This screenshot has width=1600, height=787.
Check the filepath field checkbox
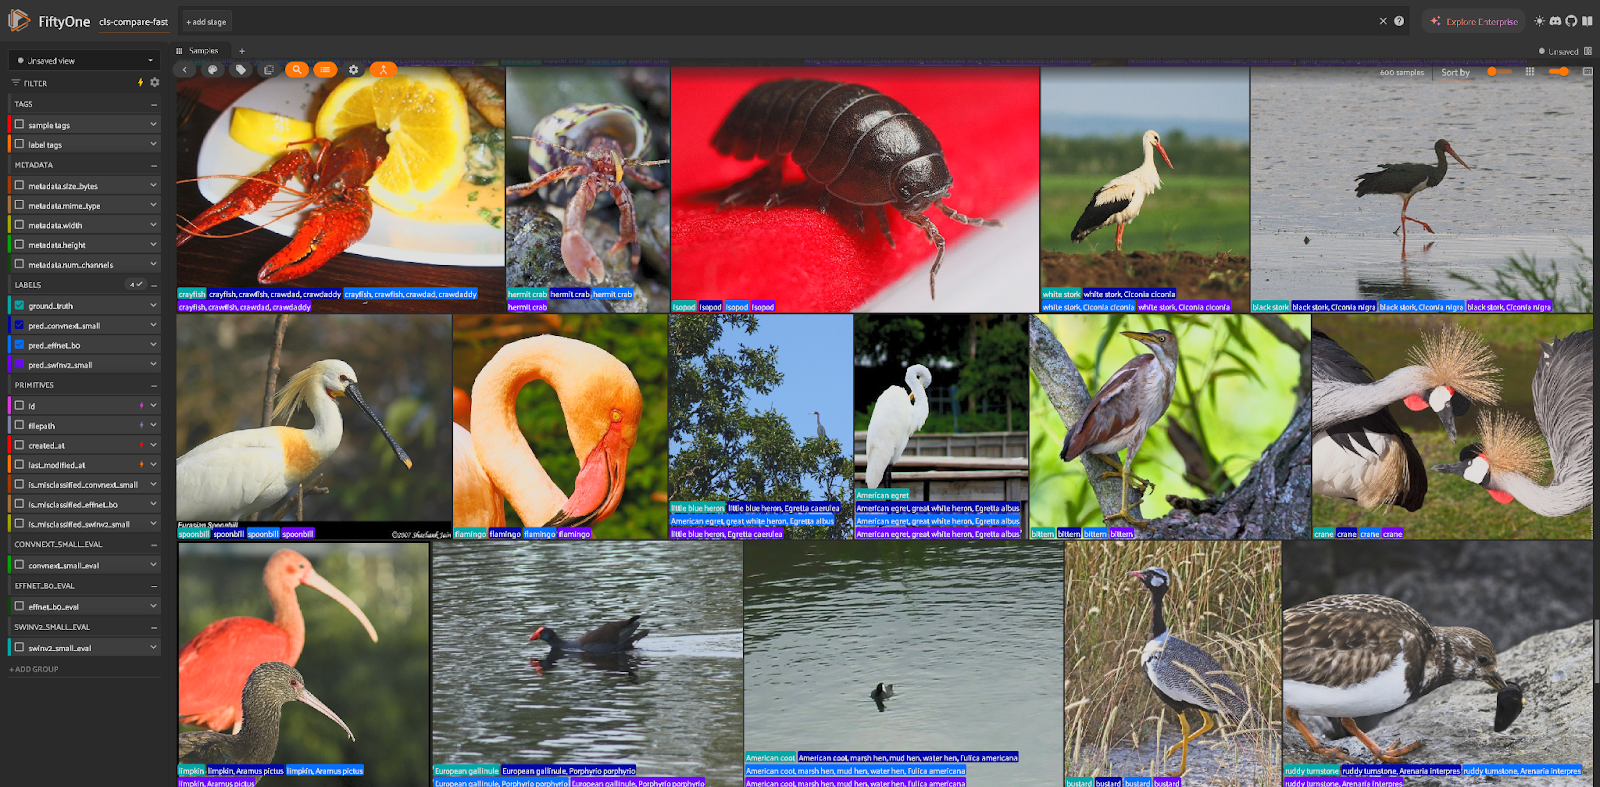(19, 425)
